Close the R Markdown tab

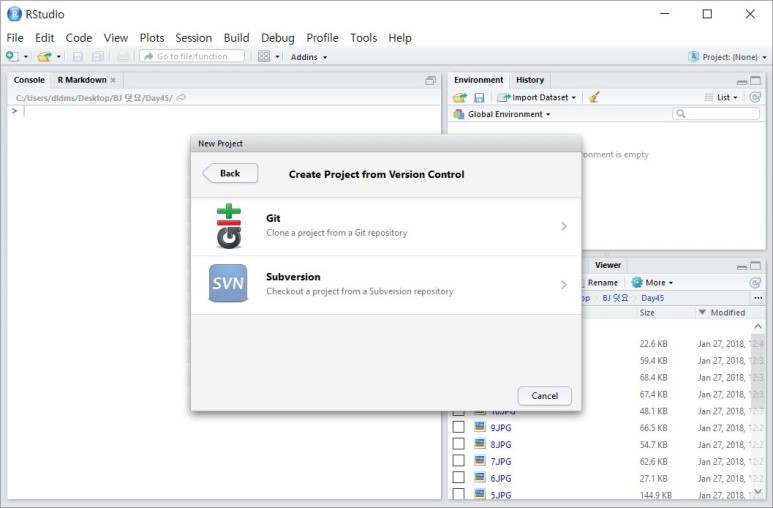[x=113, y=80]
